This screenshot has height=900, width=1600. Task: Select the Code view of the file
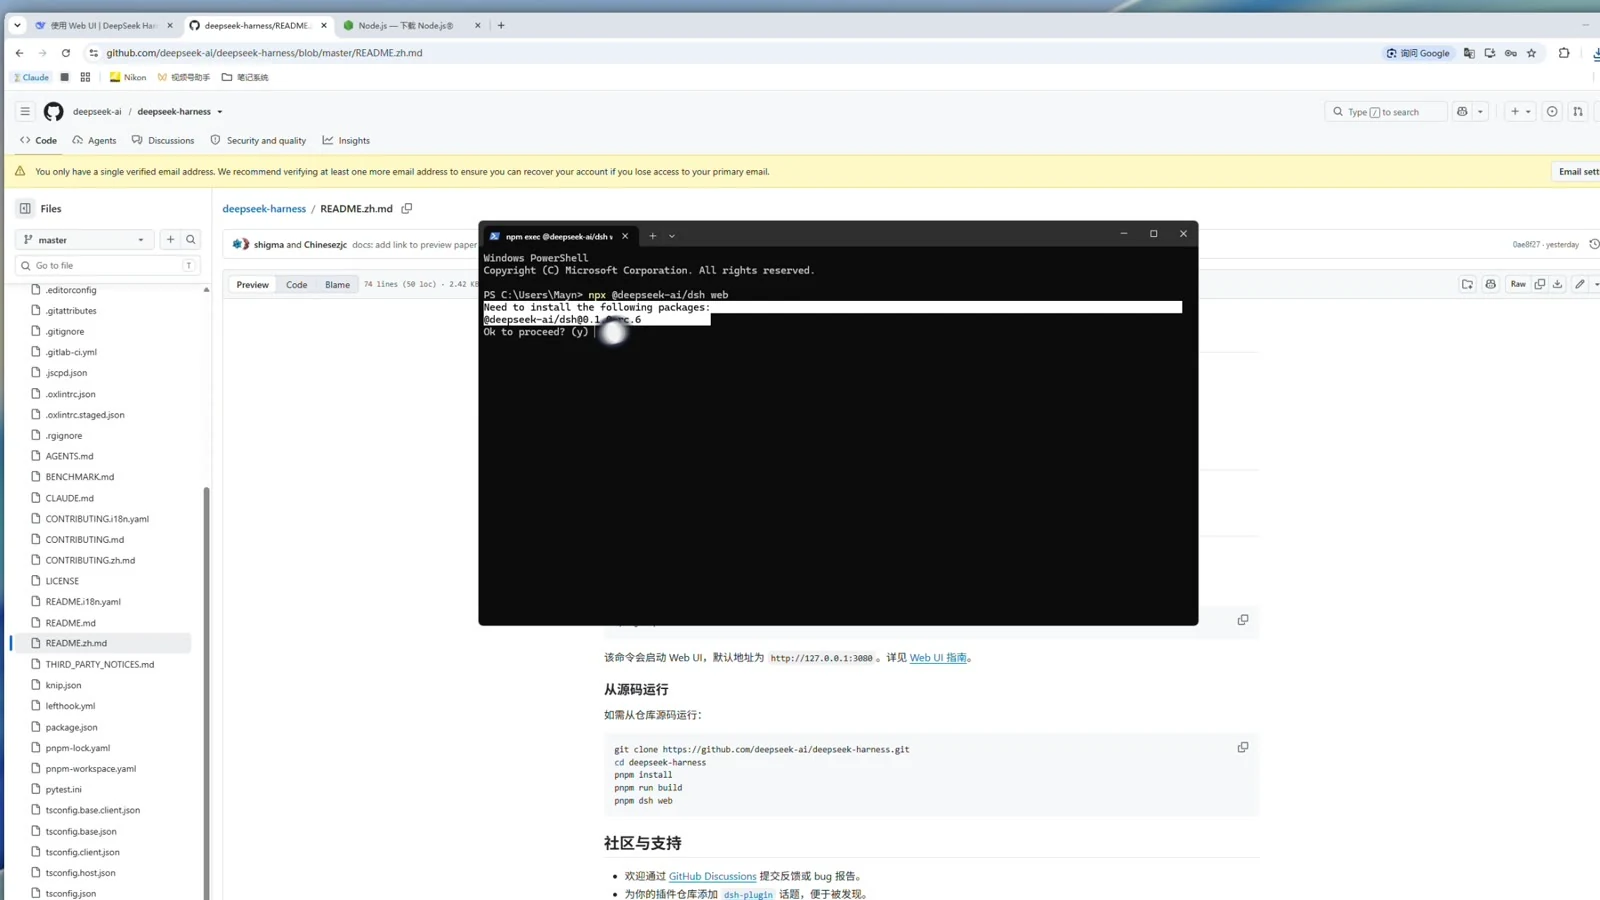[297, 284]
